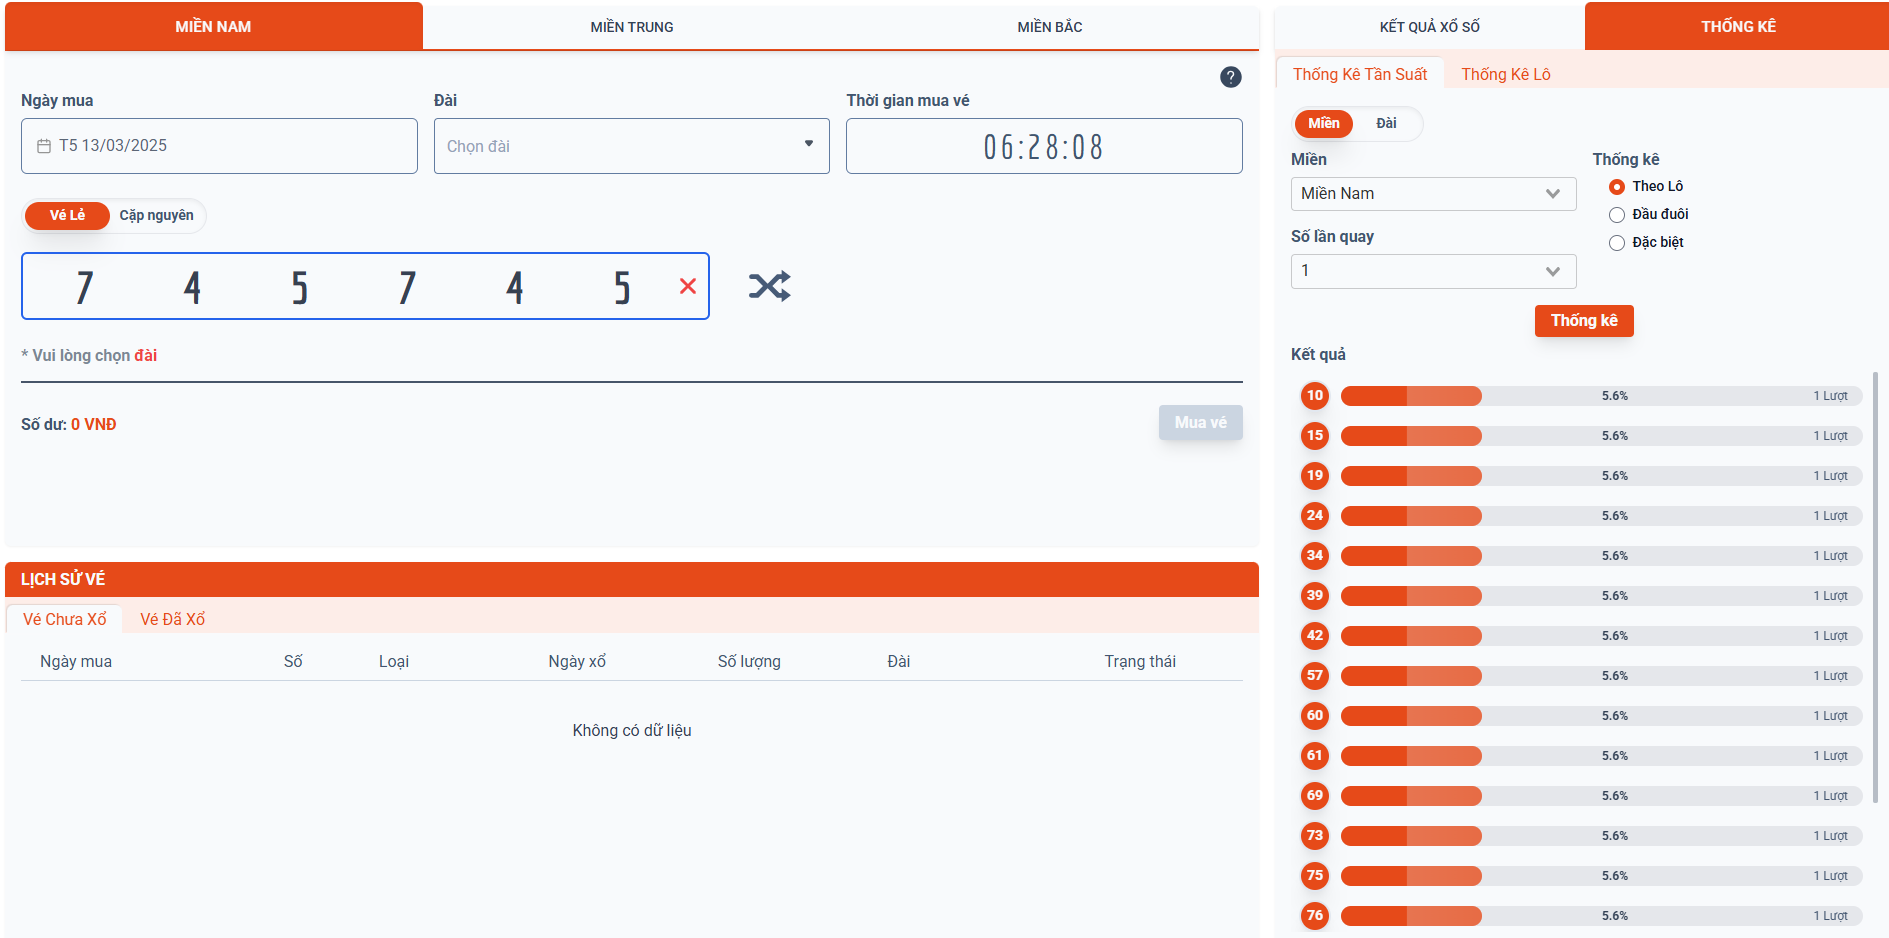Select the Theo Lô radio option

(x=1616, y=187)
